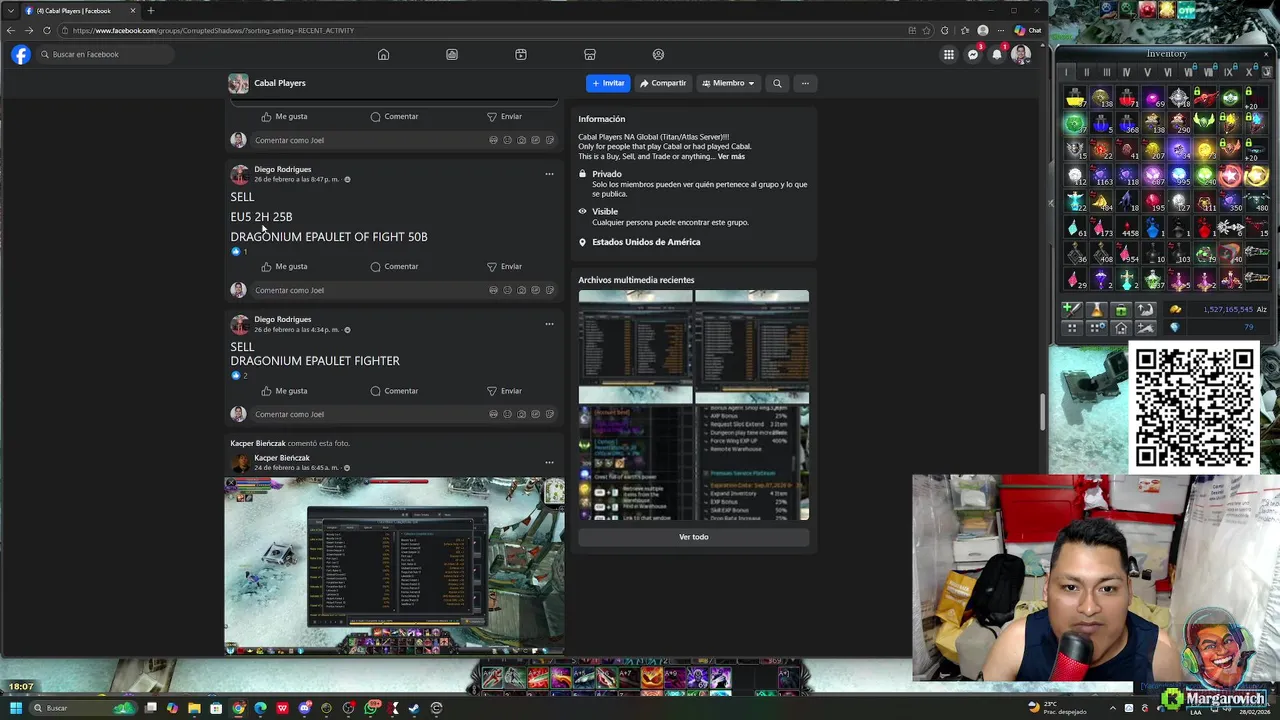Open Facebook Marketplace icon
Image resolution: width=1280 pixels, height=720 pixels.
click(x=590, y=55)
